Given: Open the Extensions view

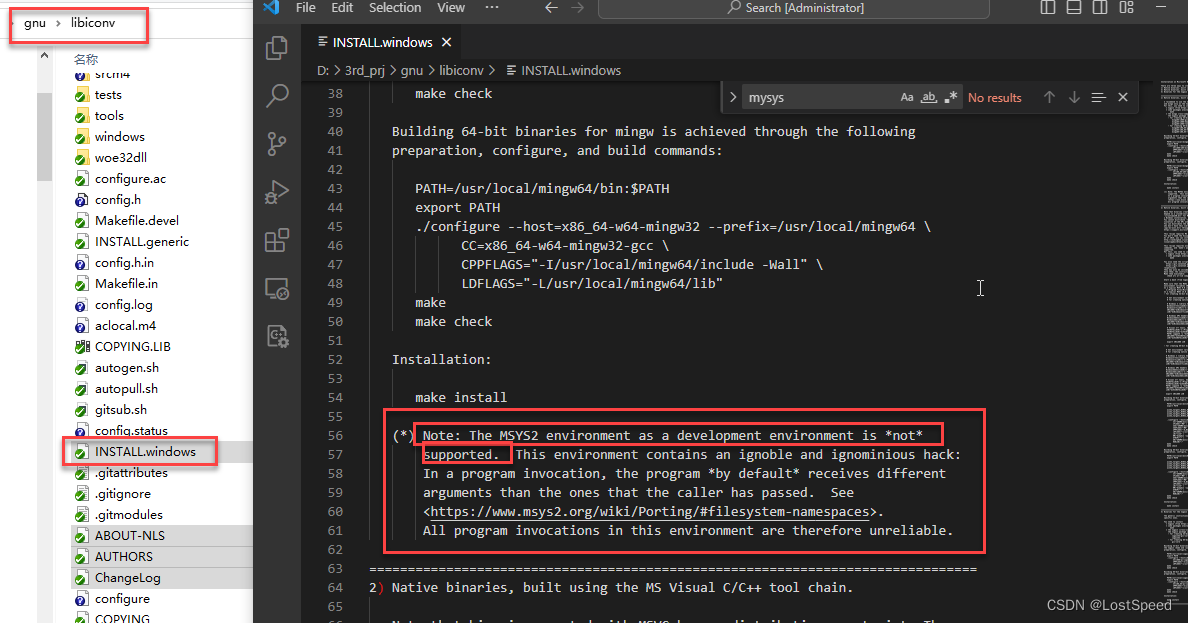Looking at the screenshot, I should [277, 239].
